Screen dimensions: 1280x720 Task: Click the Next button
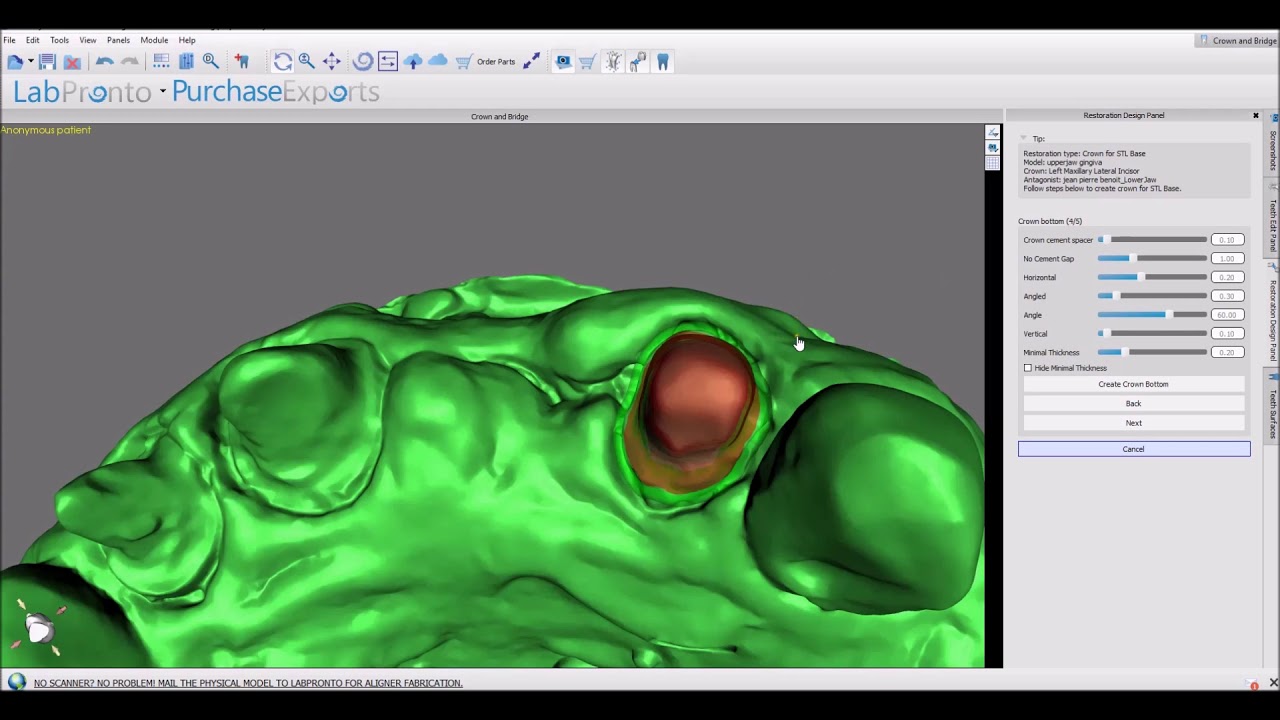(x=1133, y=423)
